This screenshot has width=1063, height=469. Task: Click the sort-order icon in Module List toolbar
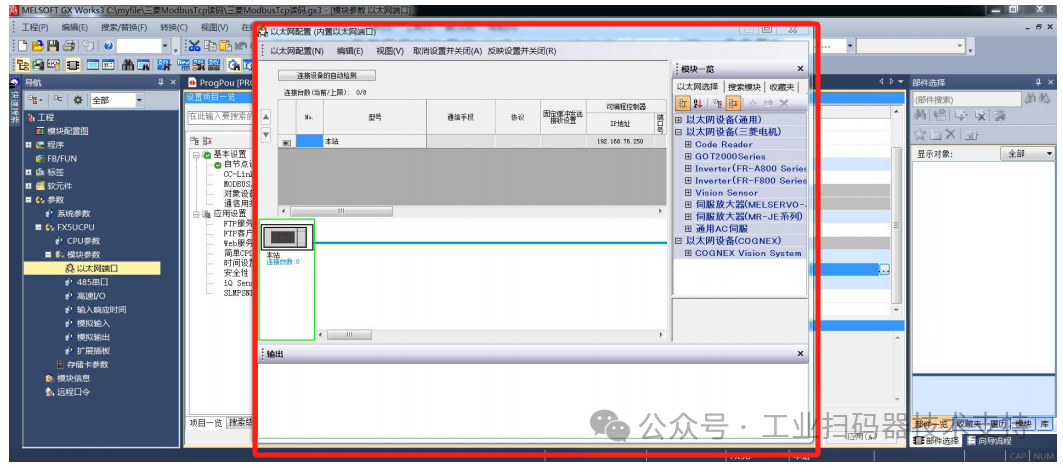tap(698, 103)
